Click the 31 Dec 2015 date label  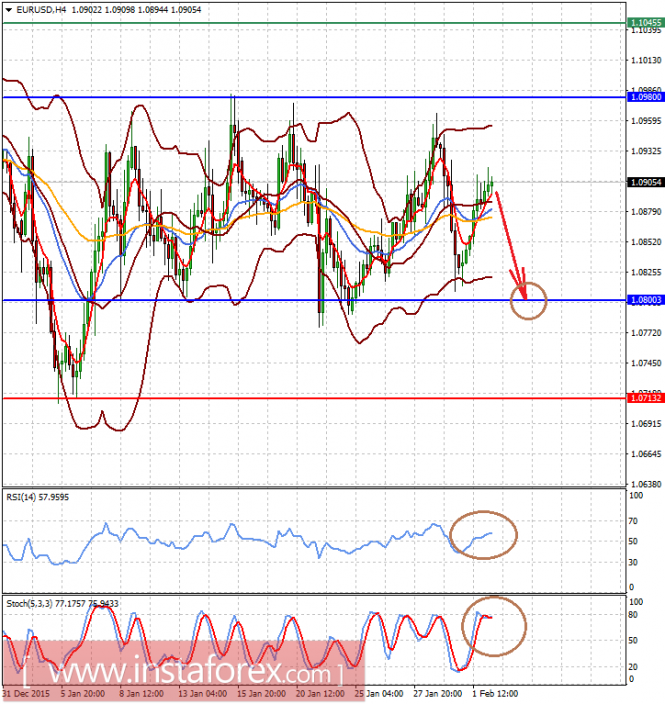27,694
